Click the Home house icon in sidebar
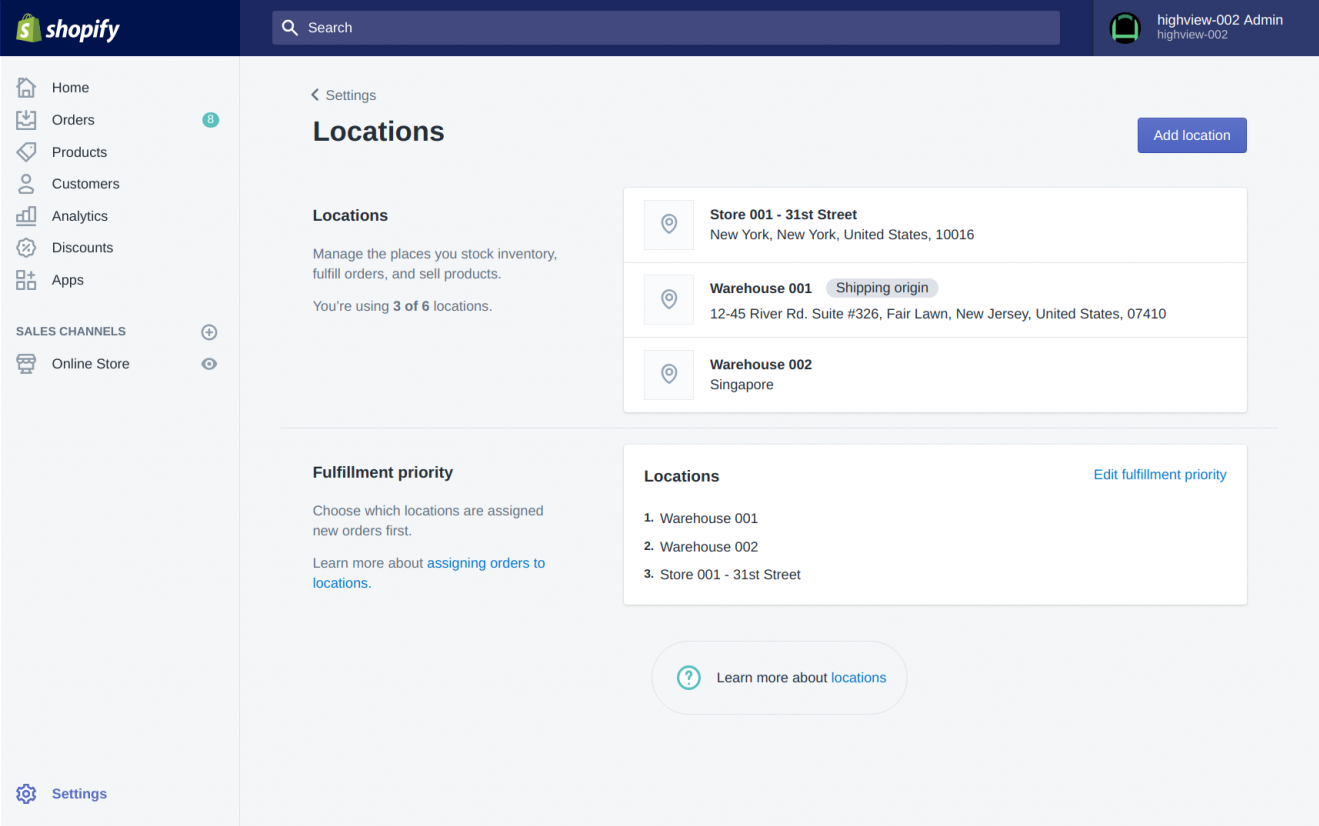1319x826 pixels. [x=26, y=88]
